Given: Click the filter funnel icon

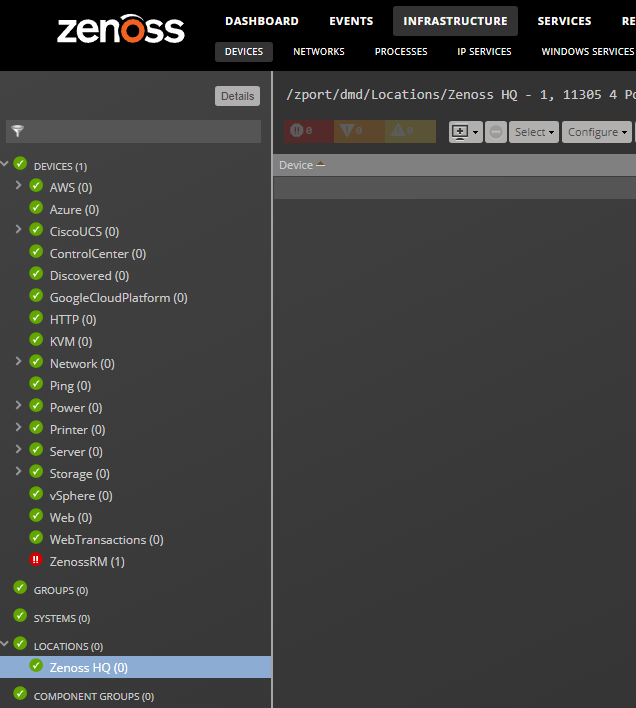Looking at the screenshot, I should tap(18, 131).
